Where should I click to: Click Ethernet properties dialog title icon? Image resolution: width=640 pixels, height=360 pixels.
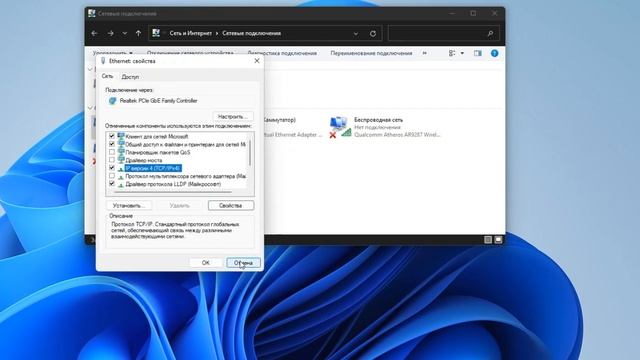[x=103, y=61]
